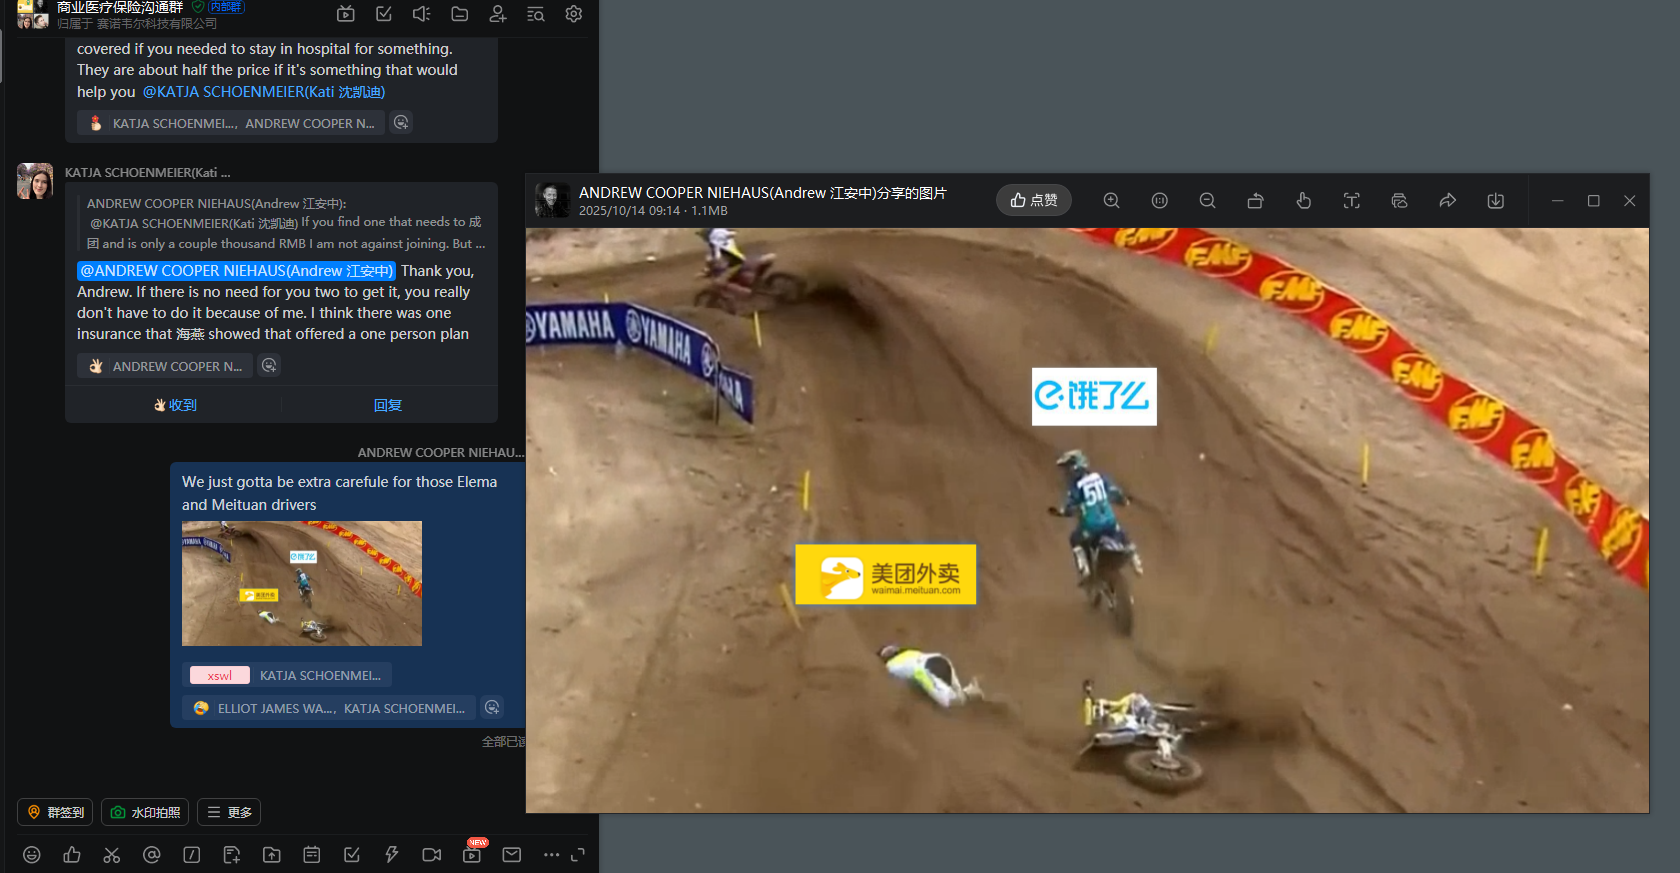Click 收到 on Katja's message
The image size is (1680, 873).
pyautogui.click(x=174, y=405)
